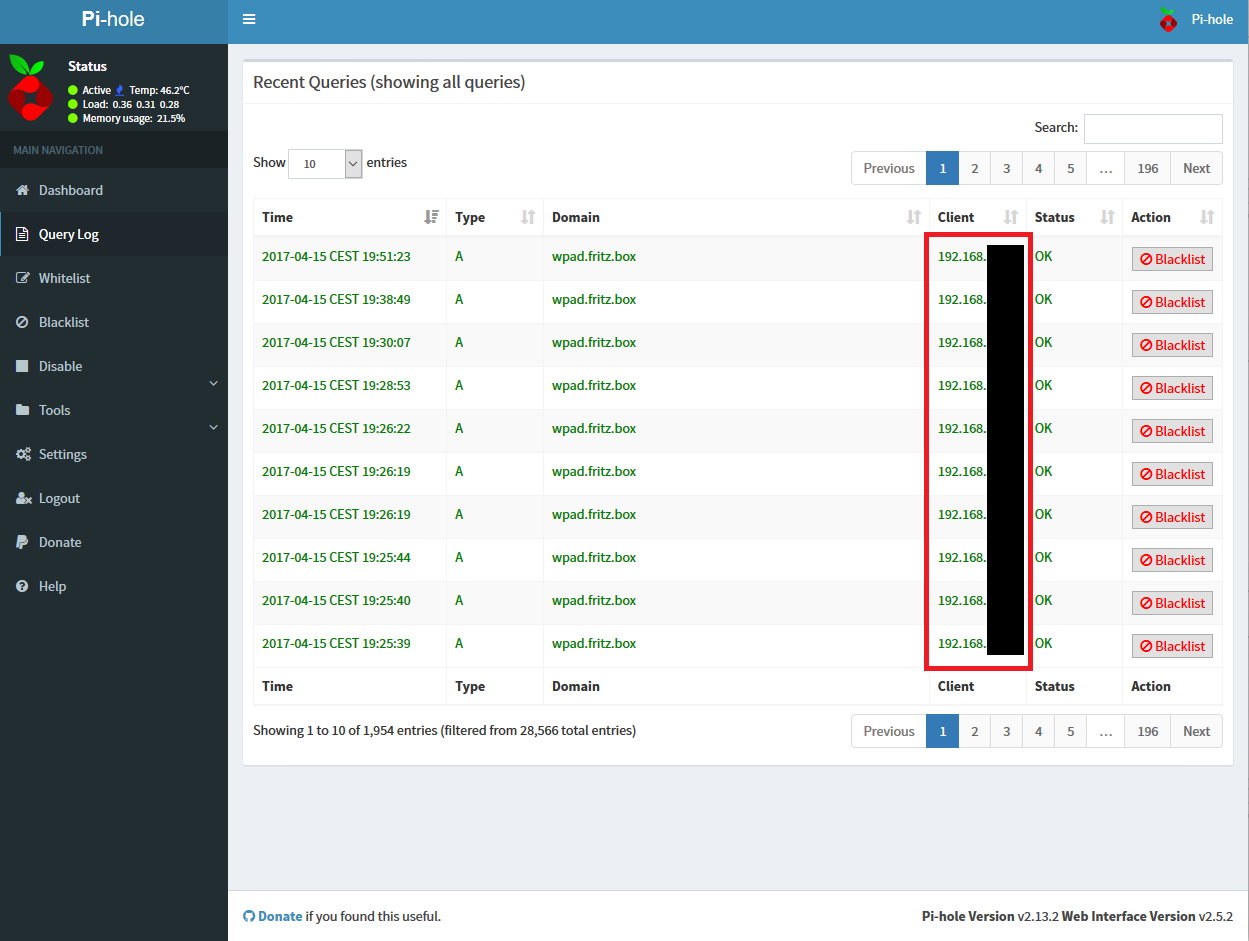Open the Pi-hole user menu at top right
Screen dimensions: 1249x941
1196,19
